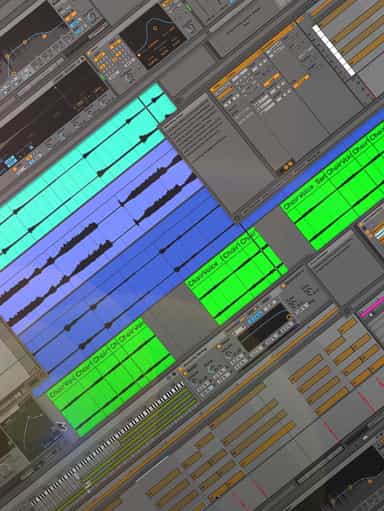Toggle the orange activator of the device above the striped keyboard

click(182, 370)
